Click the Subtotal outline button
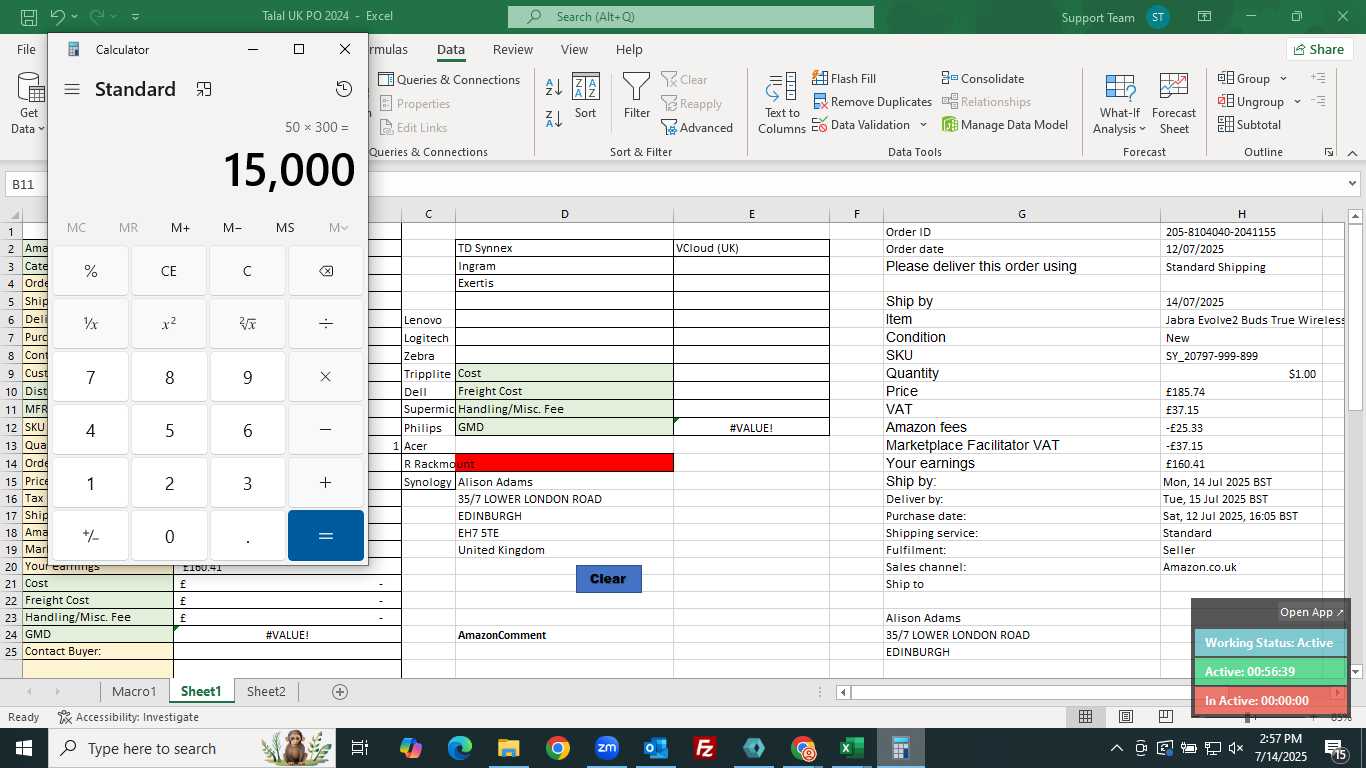Viewport: 1366px width, 768px height. 1249,125
